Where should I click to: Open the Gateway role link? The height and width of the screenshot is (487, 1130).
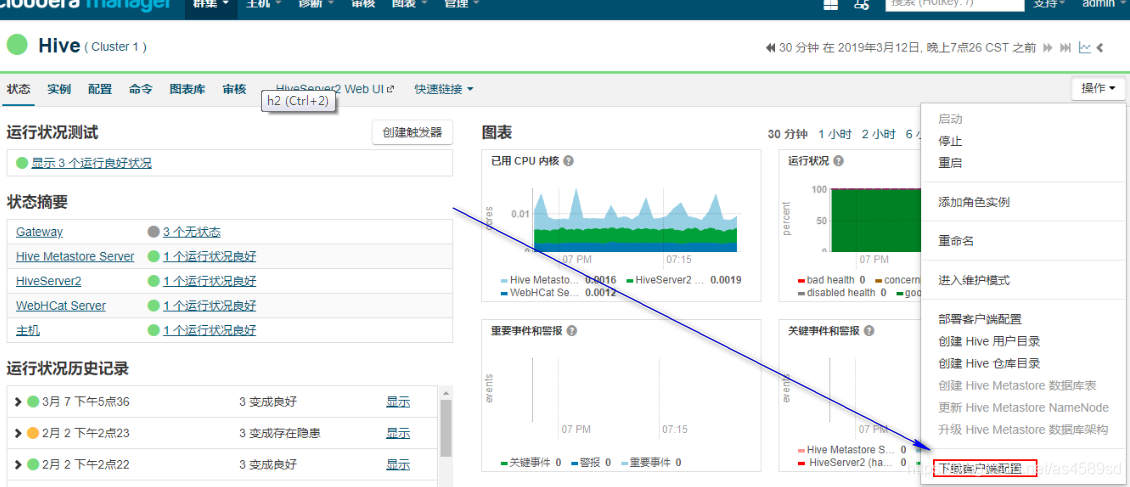pyautogui.click(x=40, y=232)
